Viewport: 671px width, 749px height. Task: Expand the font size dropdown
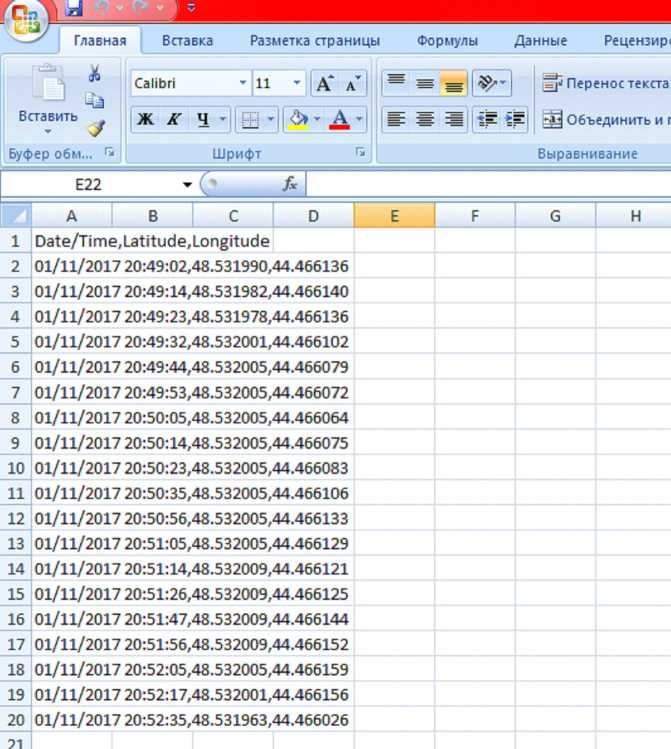click(297, 84)
